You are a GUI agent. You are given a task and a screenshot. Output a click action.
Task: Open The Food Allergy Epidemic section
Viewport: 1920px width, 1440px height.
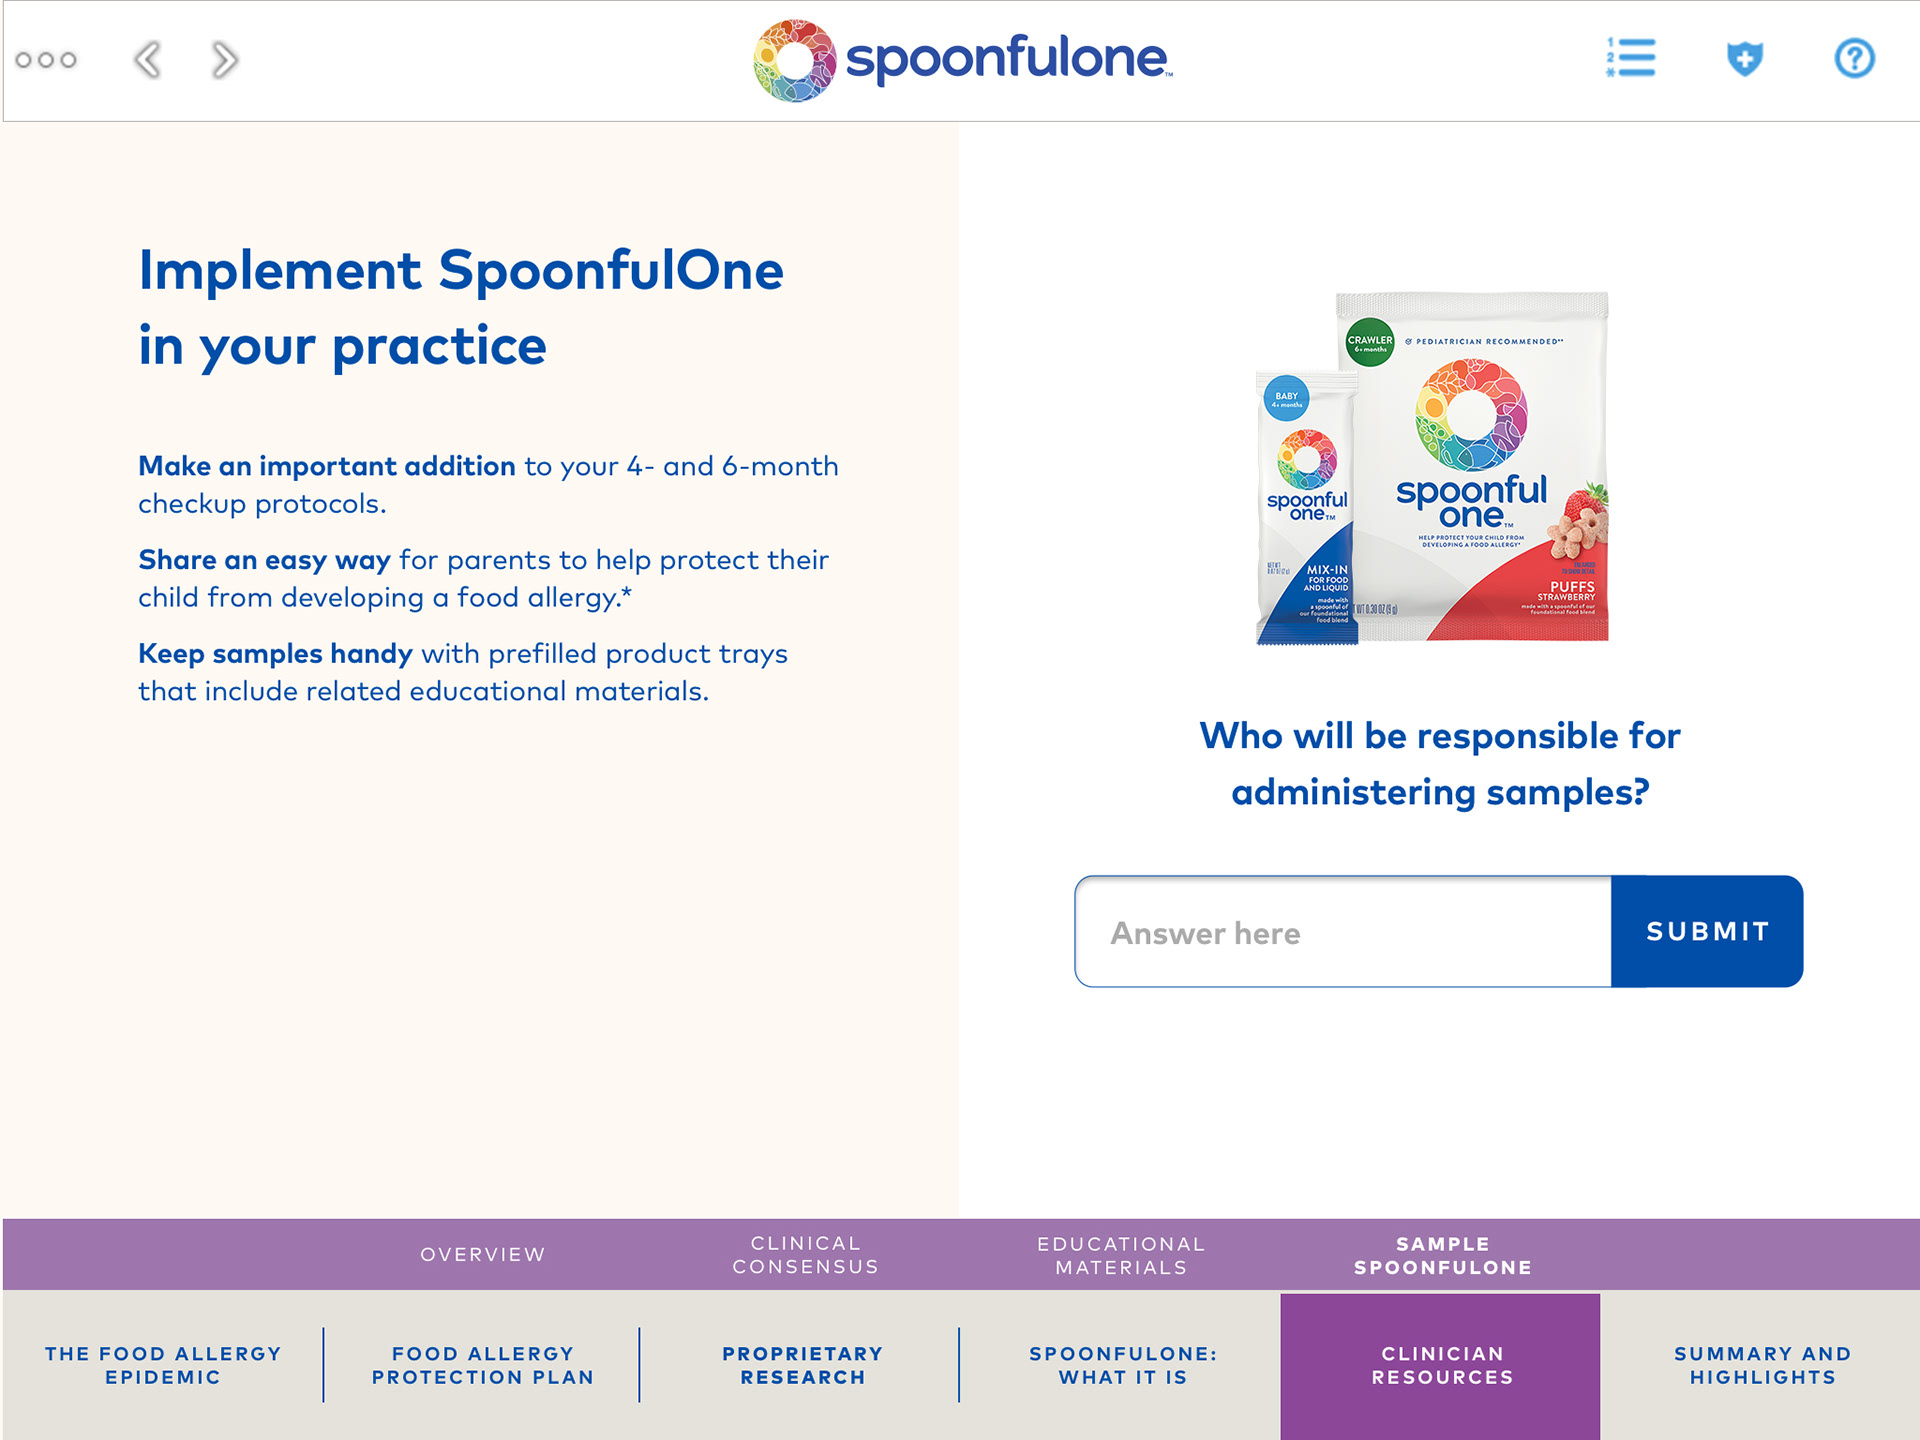163,1365
